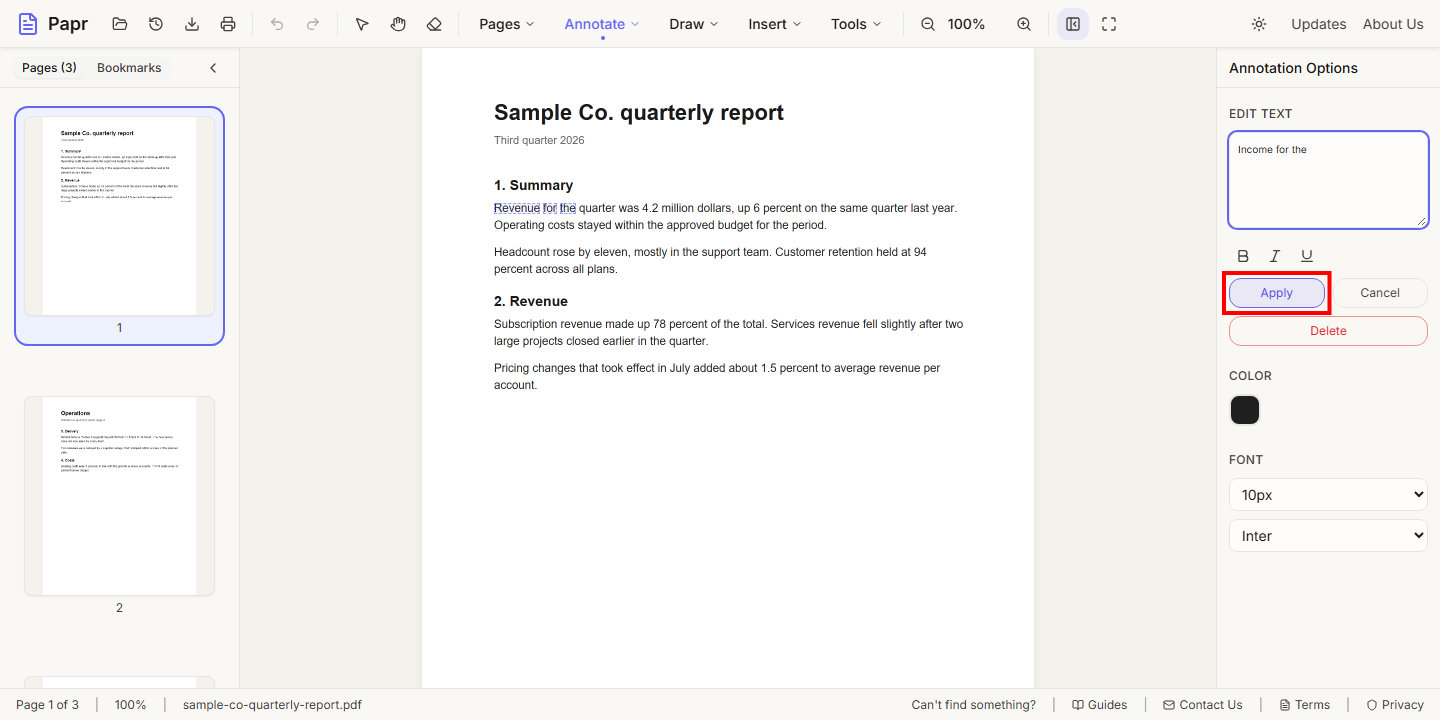Apply the edited text
Image resolution: width=1440 pixels, height=720 pixels.
point(1277,293)
